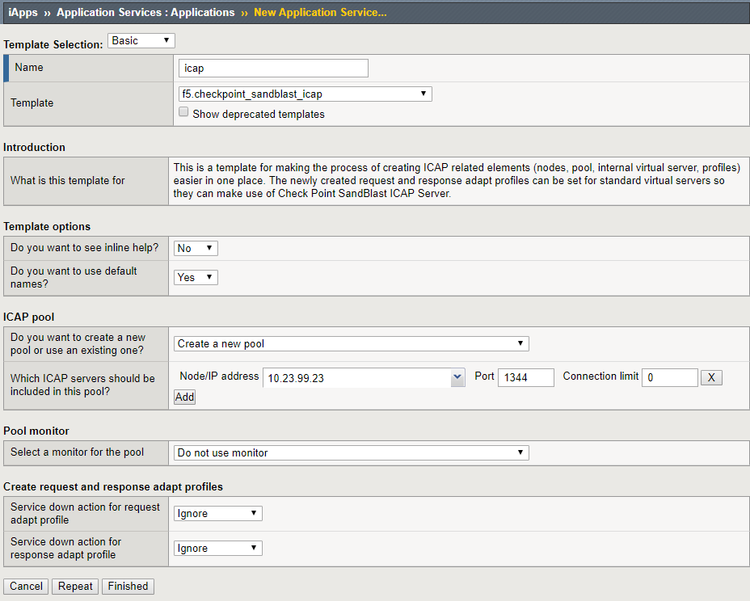The width and height of the screenshot is (750, 601).
Task: Open response adapt profile service down dropdown
Action: (x=218, y=548)
